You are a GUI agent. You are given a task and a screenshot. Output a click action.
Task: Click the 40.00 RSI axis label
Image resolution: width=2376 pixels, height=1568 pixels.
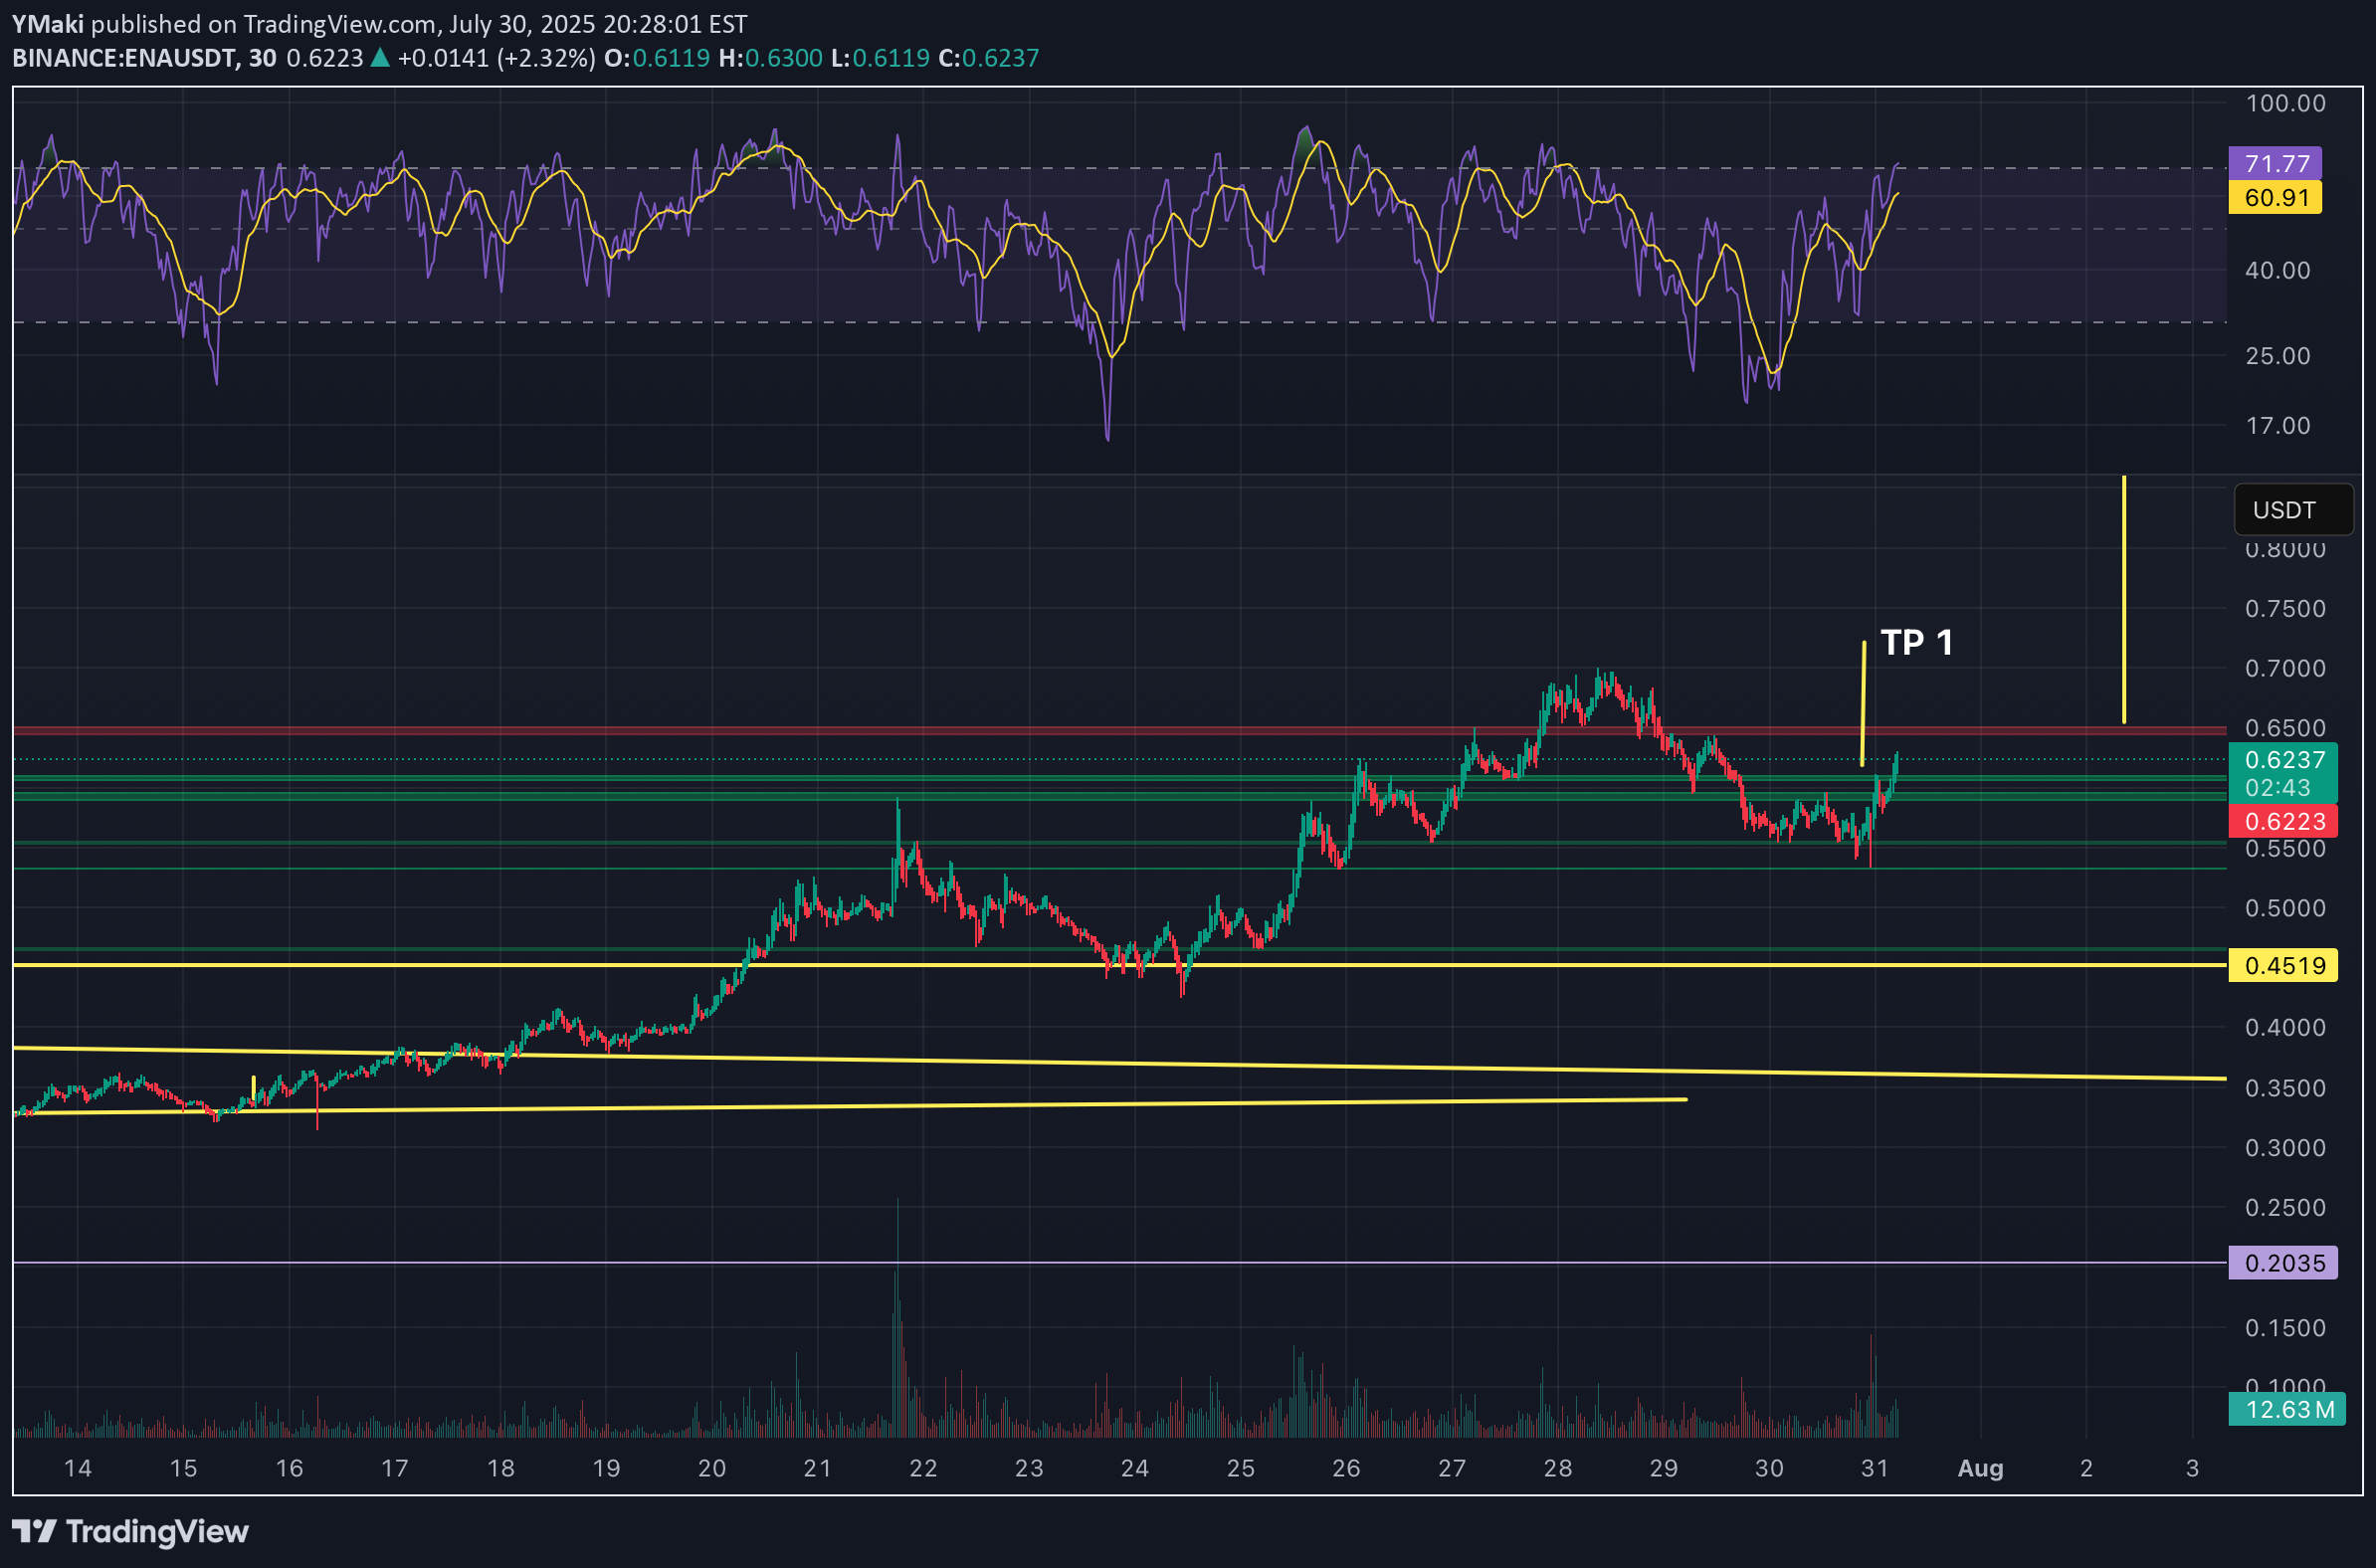[2278, 270]
